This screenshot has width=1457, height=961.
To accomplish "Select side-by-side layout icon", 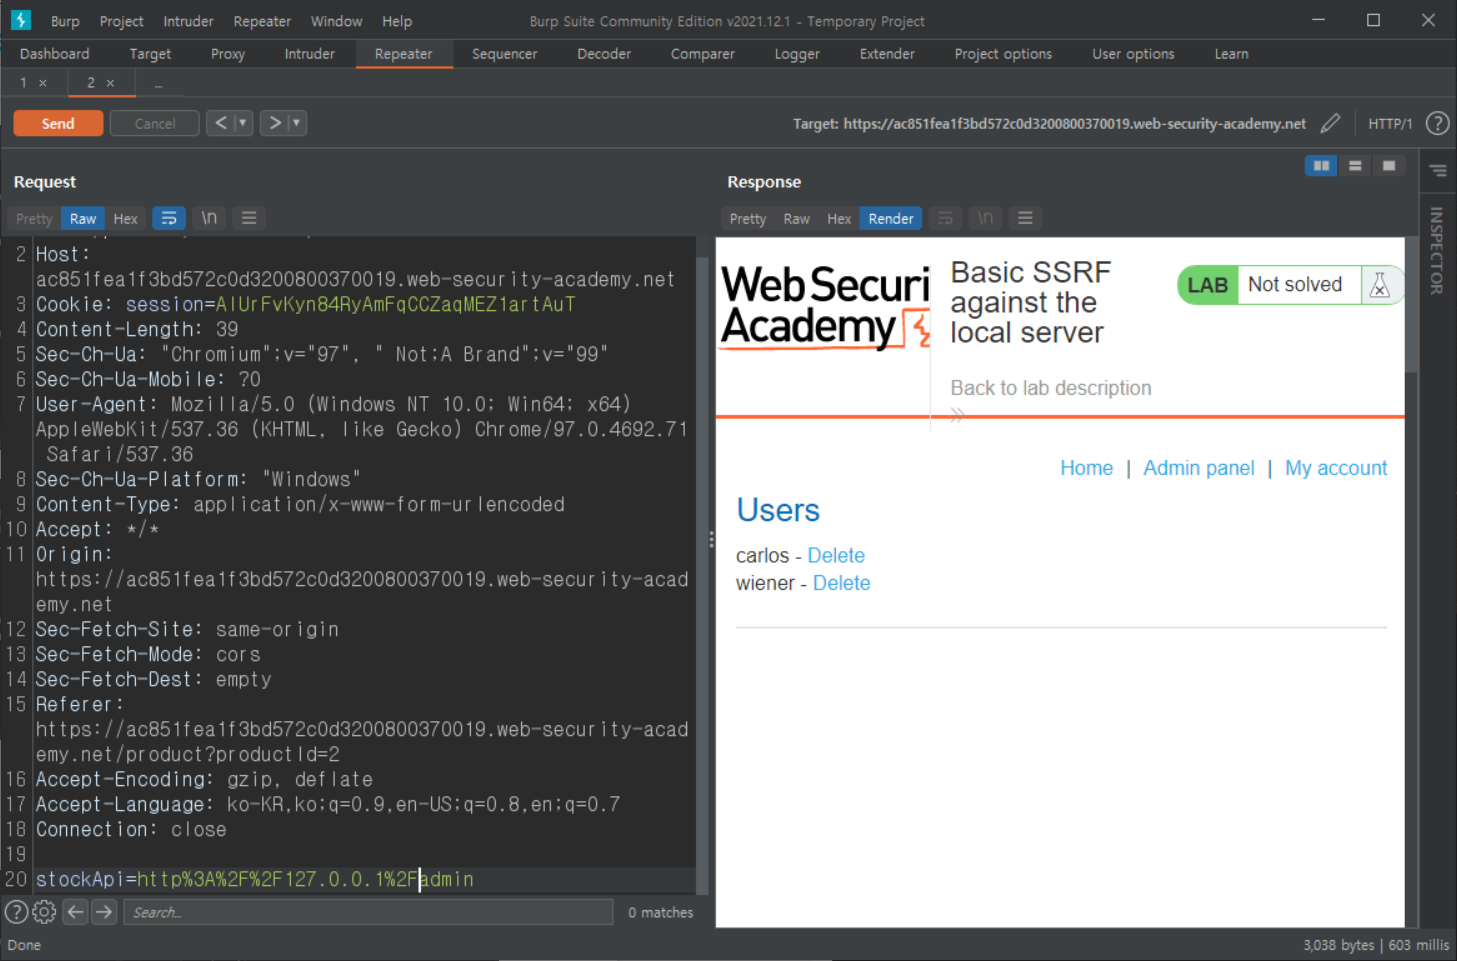I will tap(1321, 166).
